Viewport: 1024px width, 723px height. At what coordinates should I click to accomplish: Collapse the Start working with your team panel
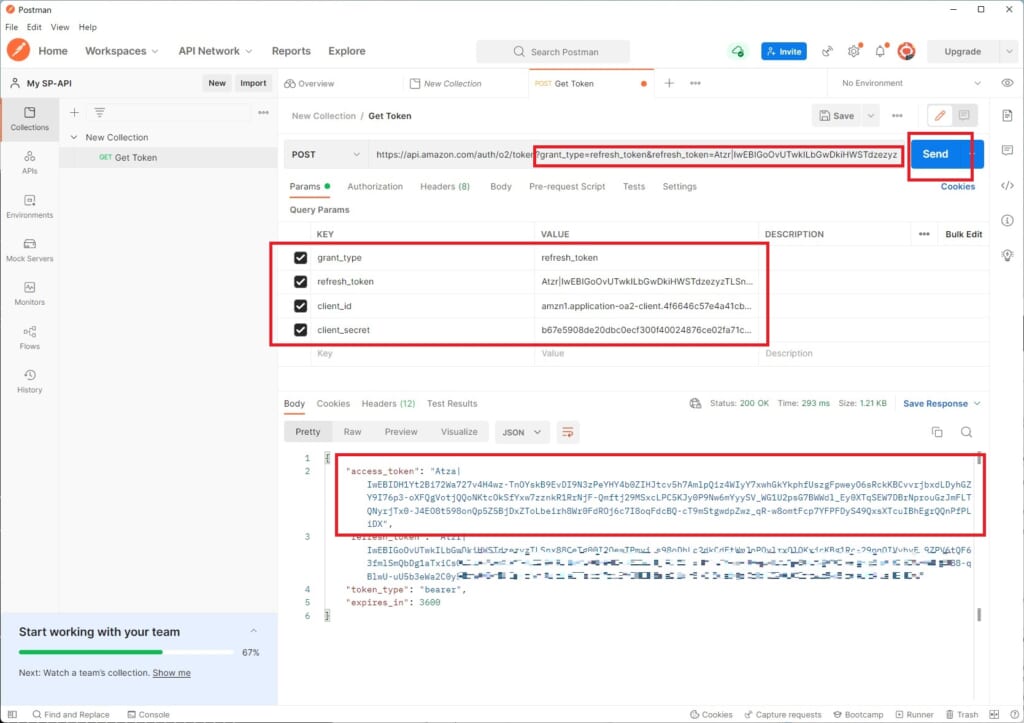253,631
